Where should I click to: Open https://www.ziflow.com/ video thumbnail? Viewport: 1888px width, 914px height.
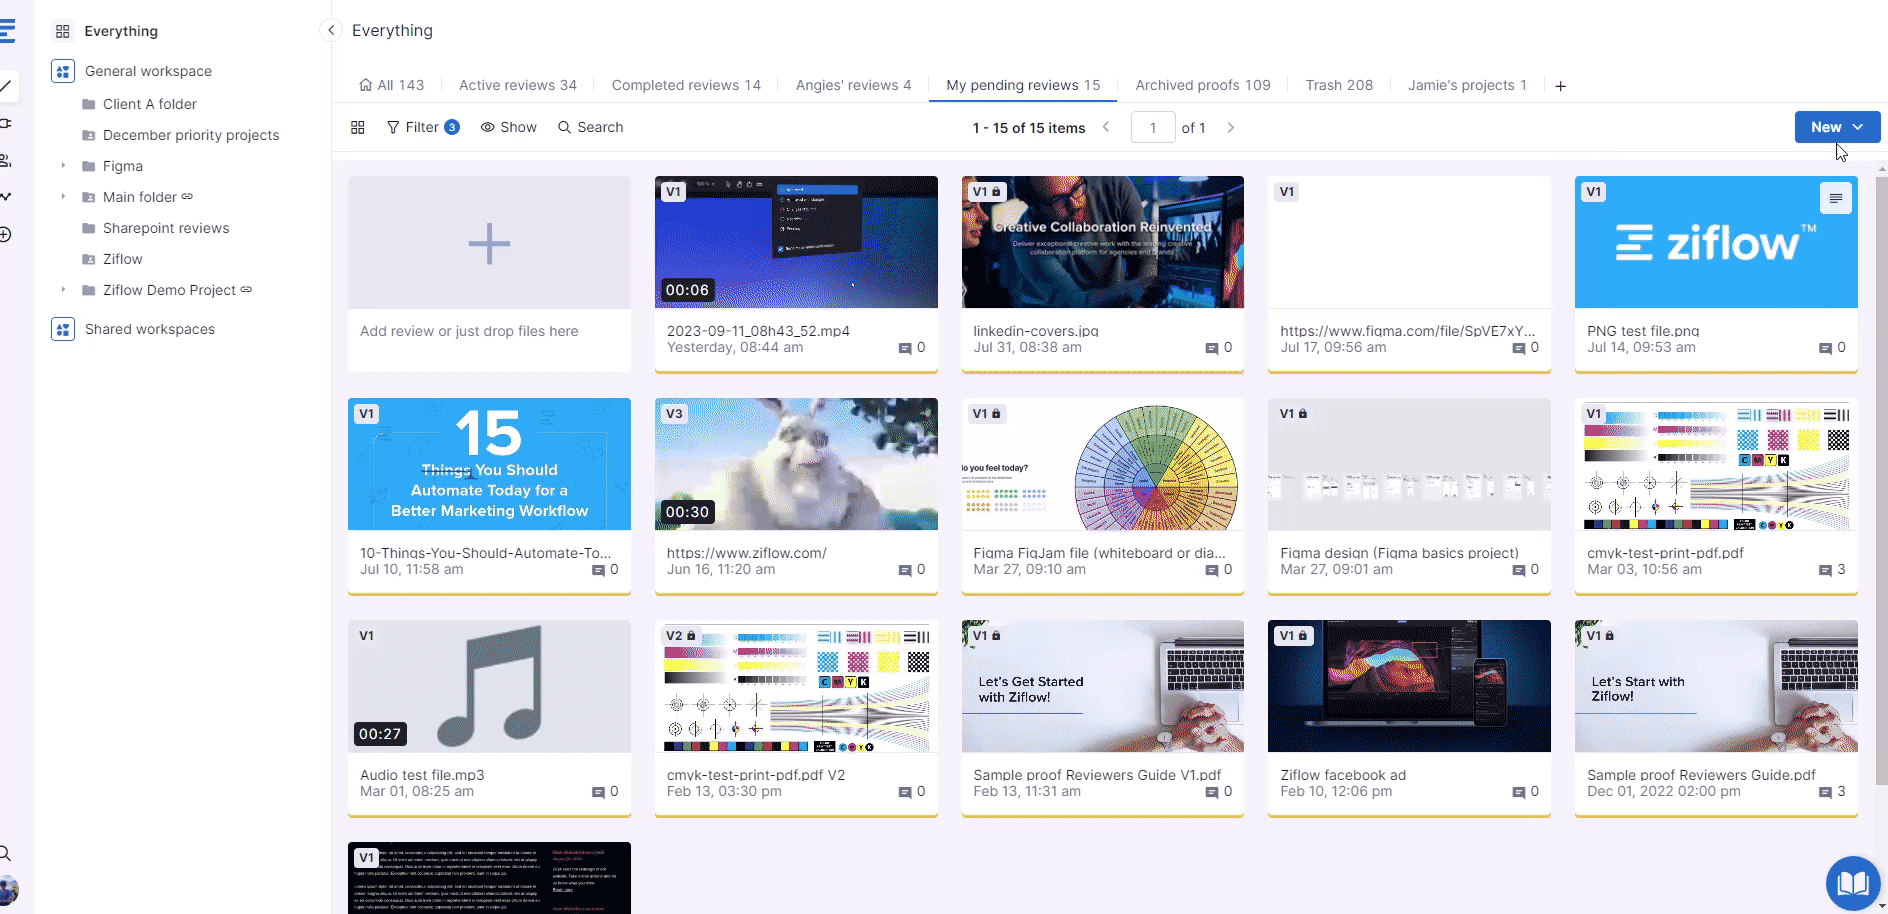[x=796, y=464]
